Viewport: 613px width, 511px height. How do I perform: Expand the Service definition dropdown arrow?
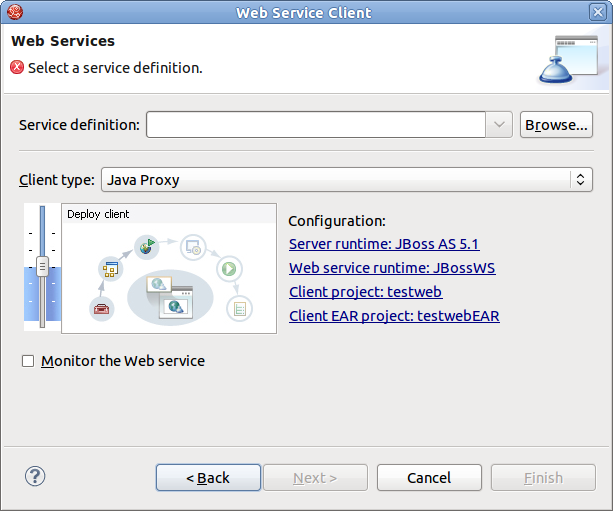click(x=499, y=125)
